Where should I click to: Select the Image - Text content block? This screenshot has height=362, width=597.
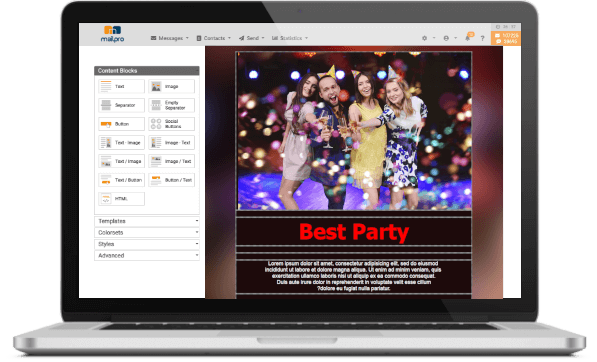coord(171,142)
